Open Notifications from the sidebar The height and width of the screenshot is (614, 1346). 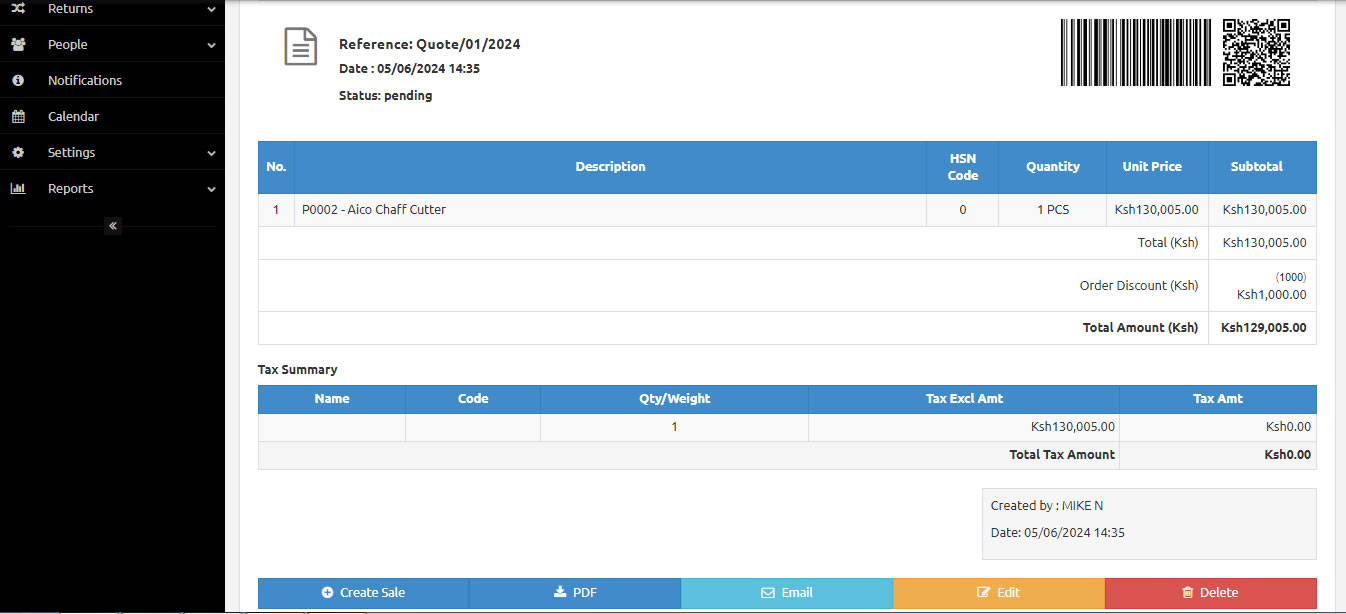tap(85, 81)
